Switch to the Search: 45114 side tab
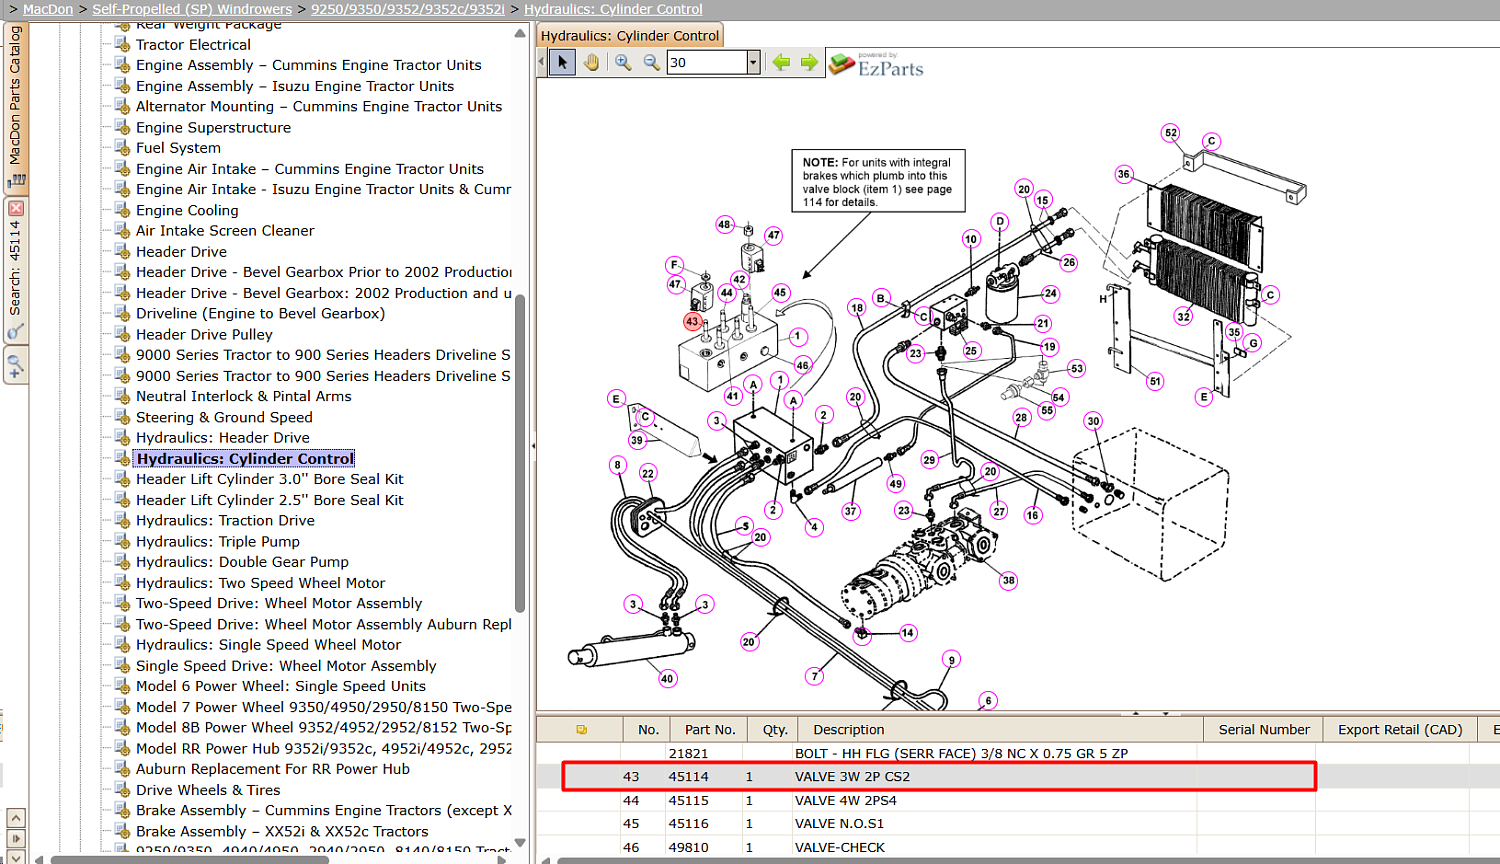The width and height of the screenshot is (1500, 864). coord(16,270)
